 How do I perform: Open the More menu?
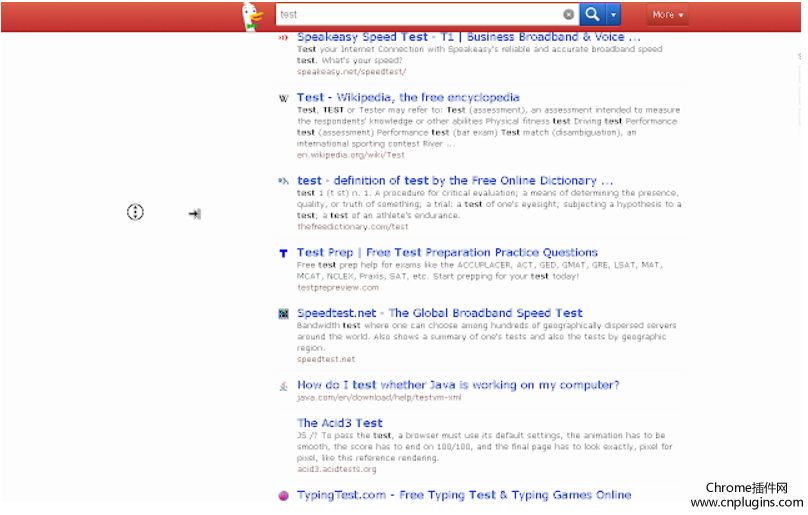pyautogui.click(x=667, y=15)
